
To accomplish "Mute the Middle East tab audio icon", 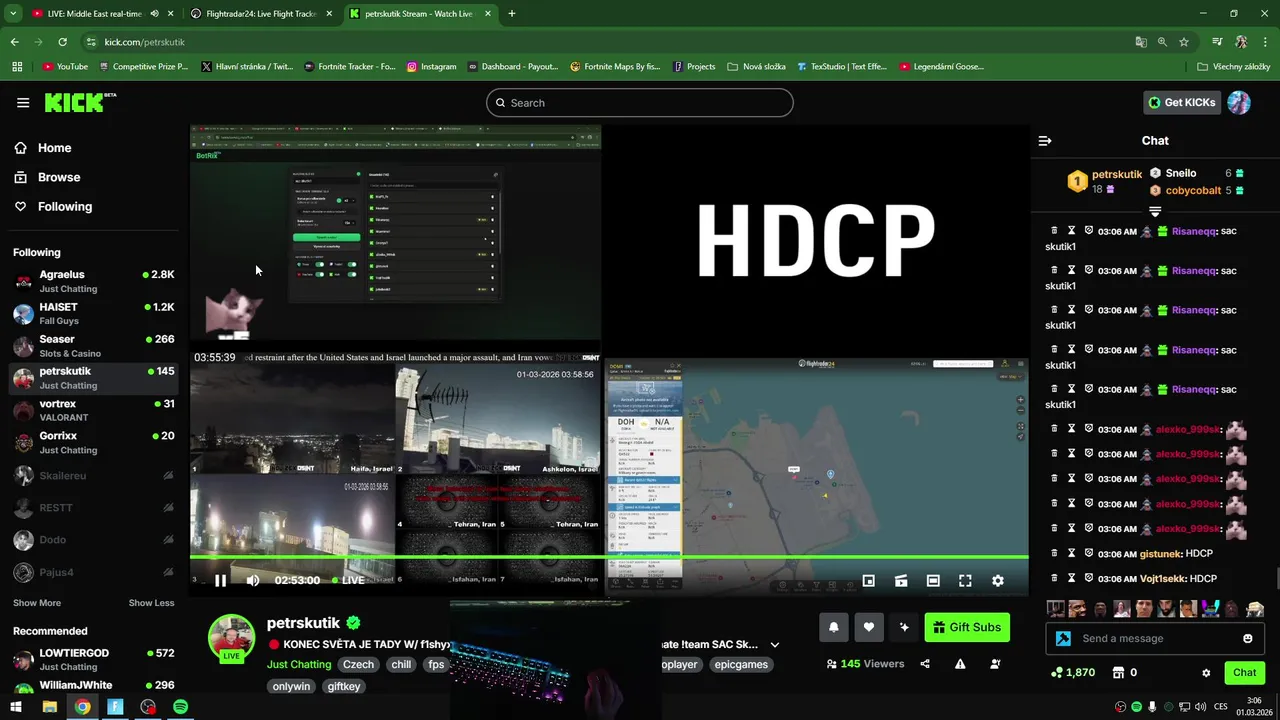I will coord(154,14).
